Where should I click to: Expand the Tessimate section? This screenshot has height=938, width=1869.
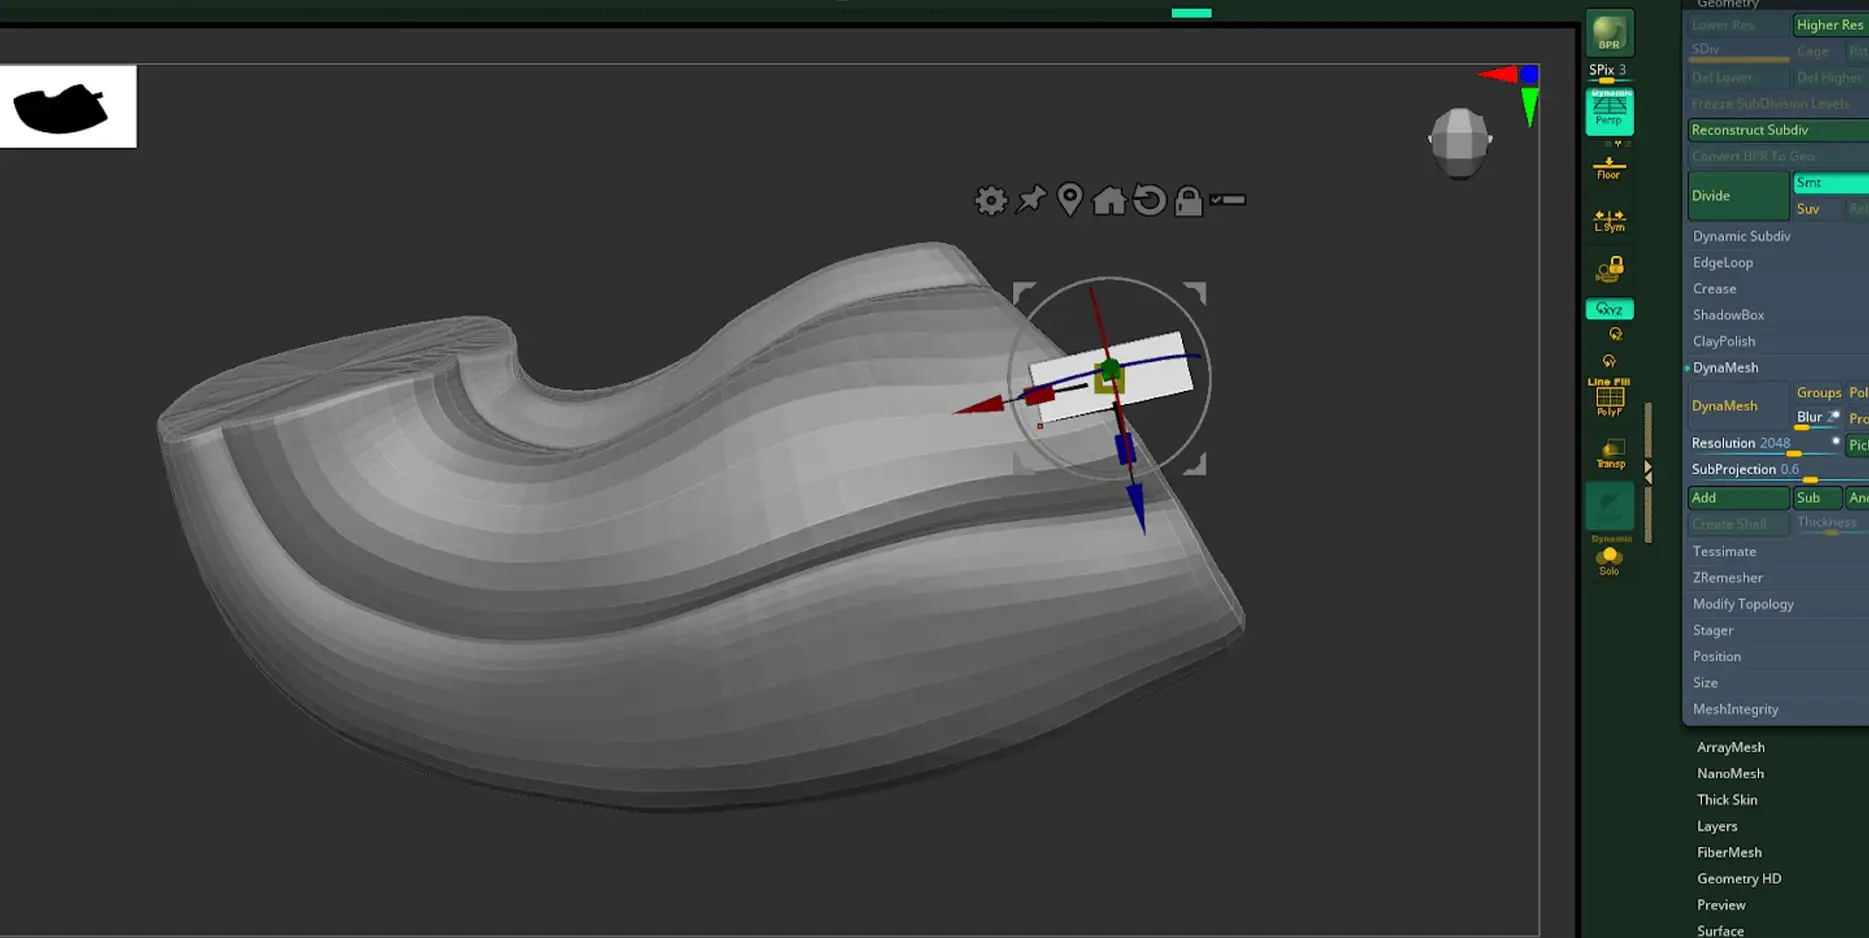[x=1724, y=552]
